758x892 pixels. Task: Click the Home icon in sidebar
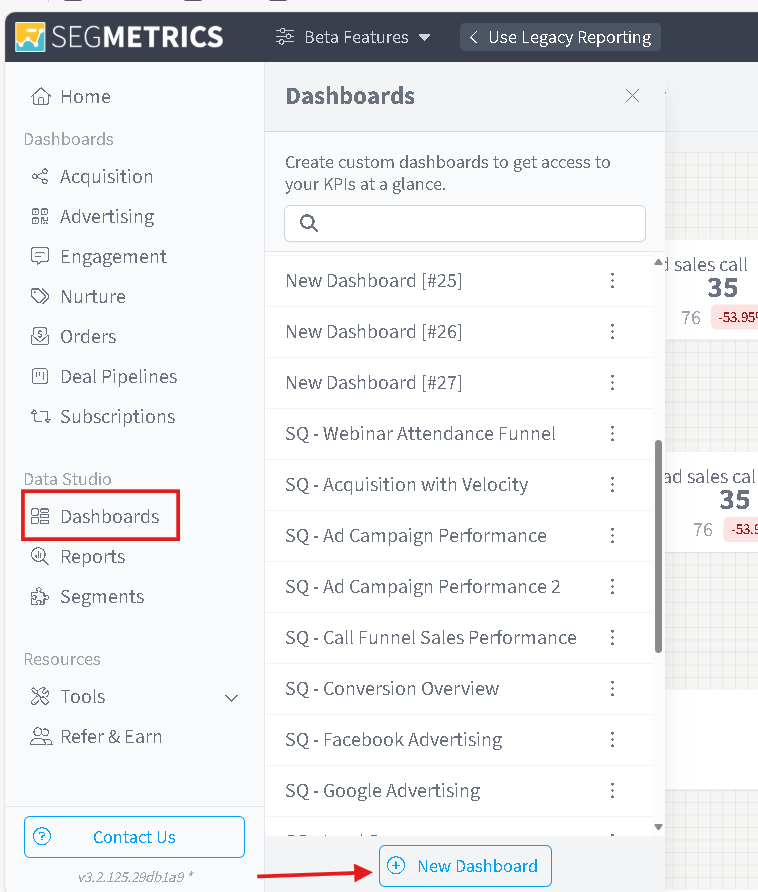40,97
